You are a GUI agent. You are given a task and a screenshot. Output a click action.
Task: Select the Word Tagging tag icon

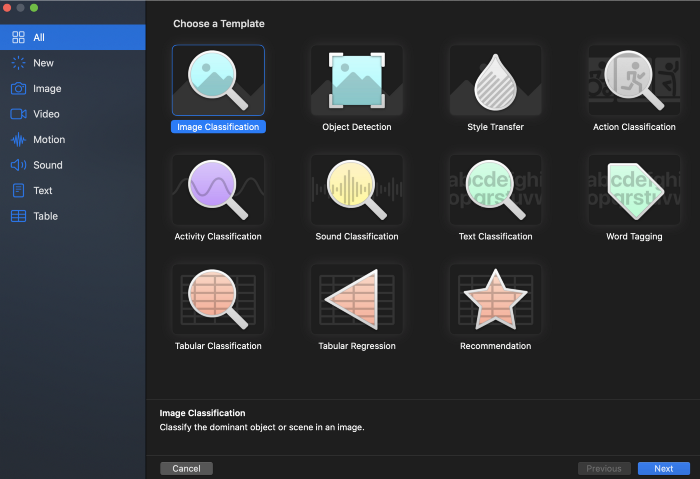click(x=634, y=190)
